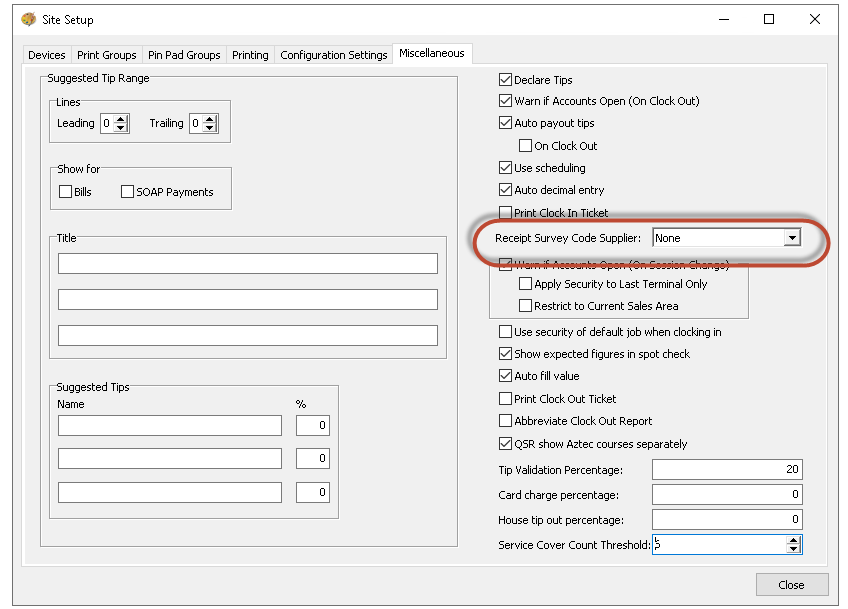Toggle Warn if Accounts Open (On Clock Out)
Viewport: 848px width, 609px height.
click(x=505, y=101)
